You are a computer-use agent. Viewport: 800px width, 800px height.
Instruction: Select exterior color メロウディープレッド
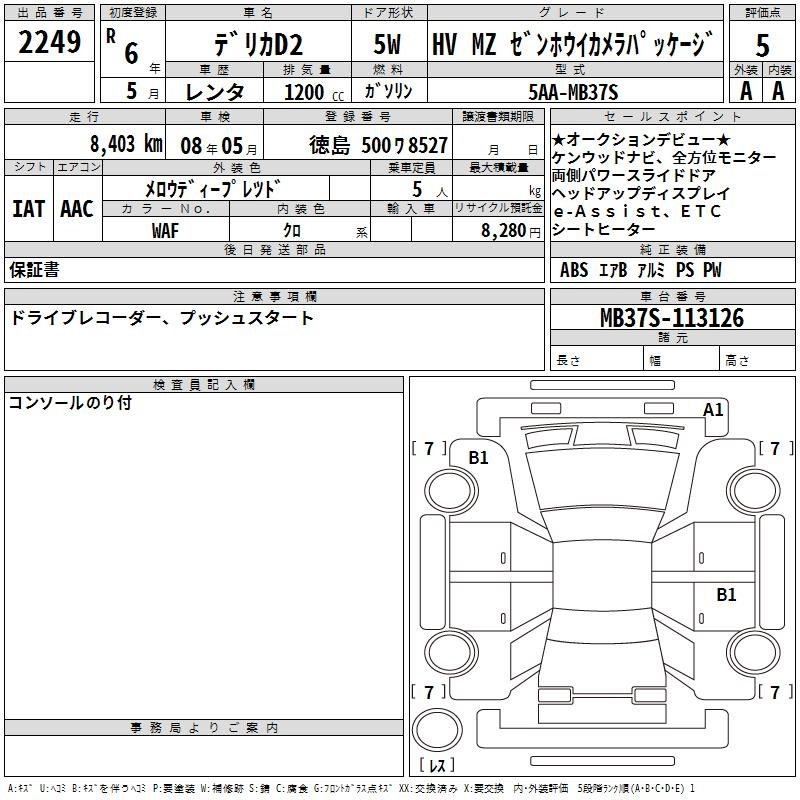click(213, 189)
